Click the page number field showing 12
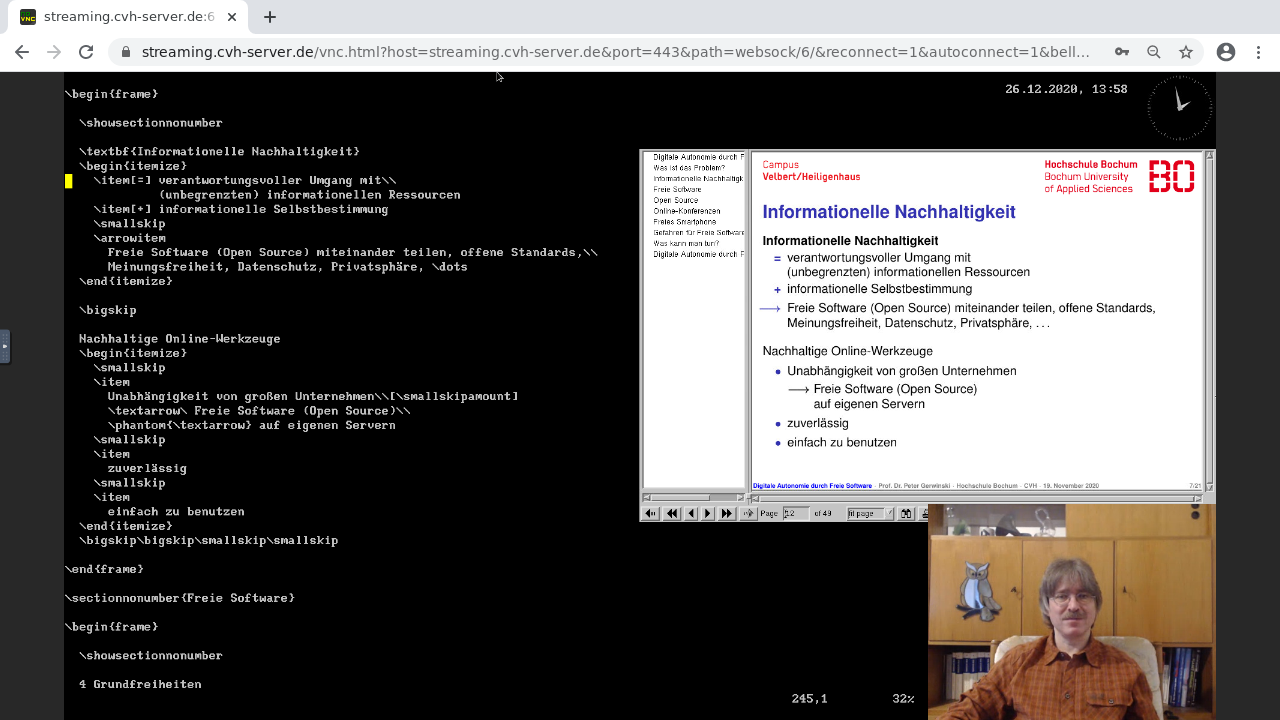This screenshot has width=1280, height=720. 796,513
